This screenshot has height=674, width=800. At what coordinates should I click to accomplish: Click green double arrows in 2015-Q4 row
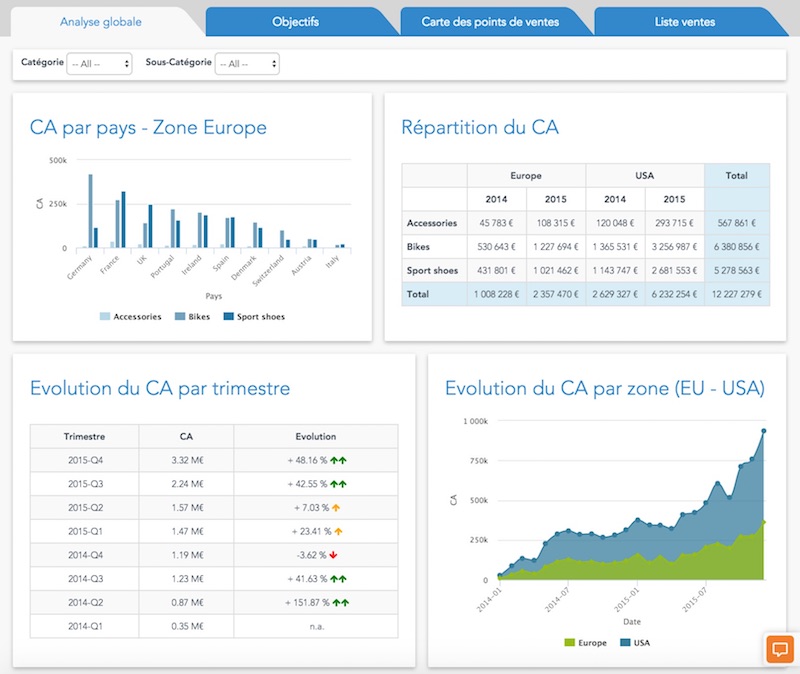click(x=338, y=460)
